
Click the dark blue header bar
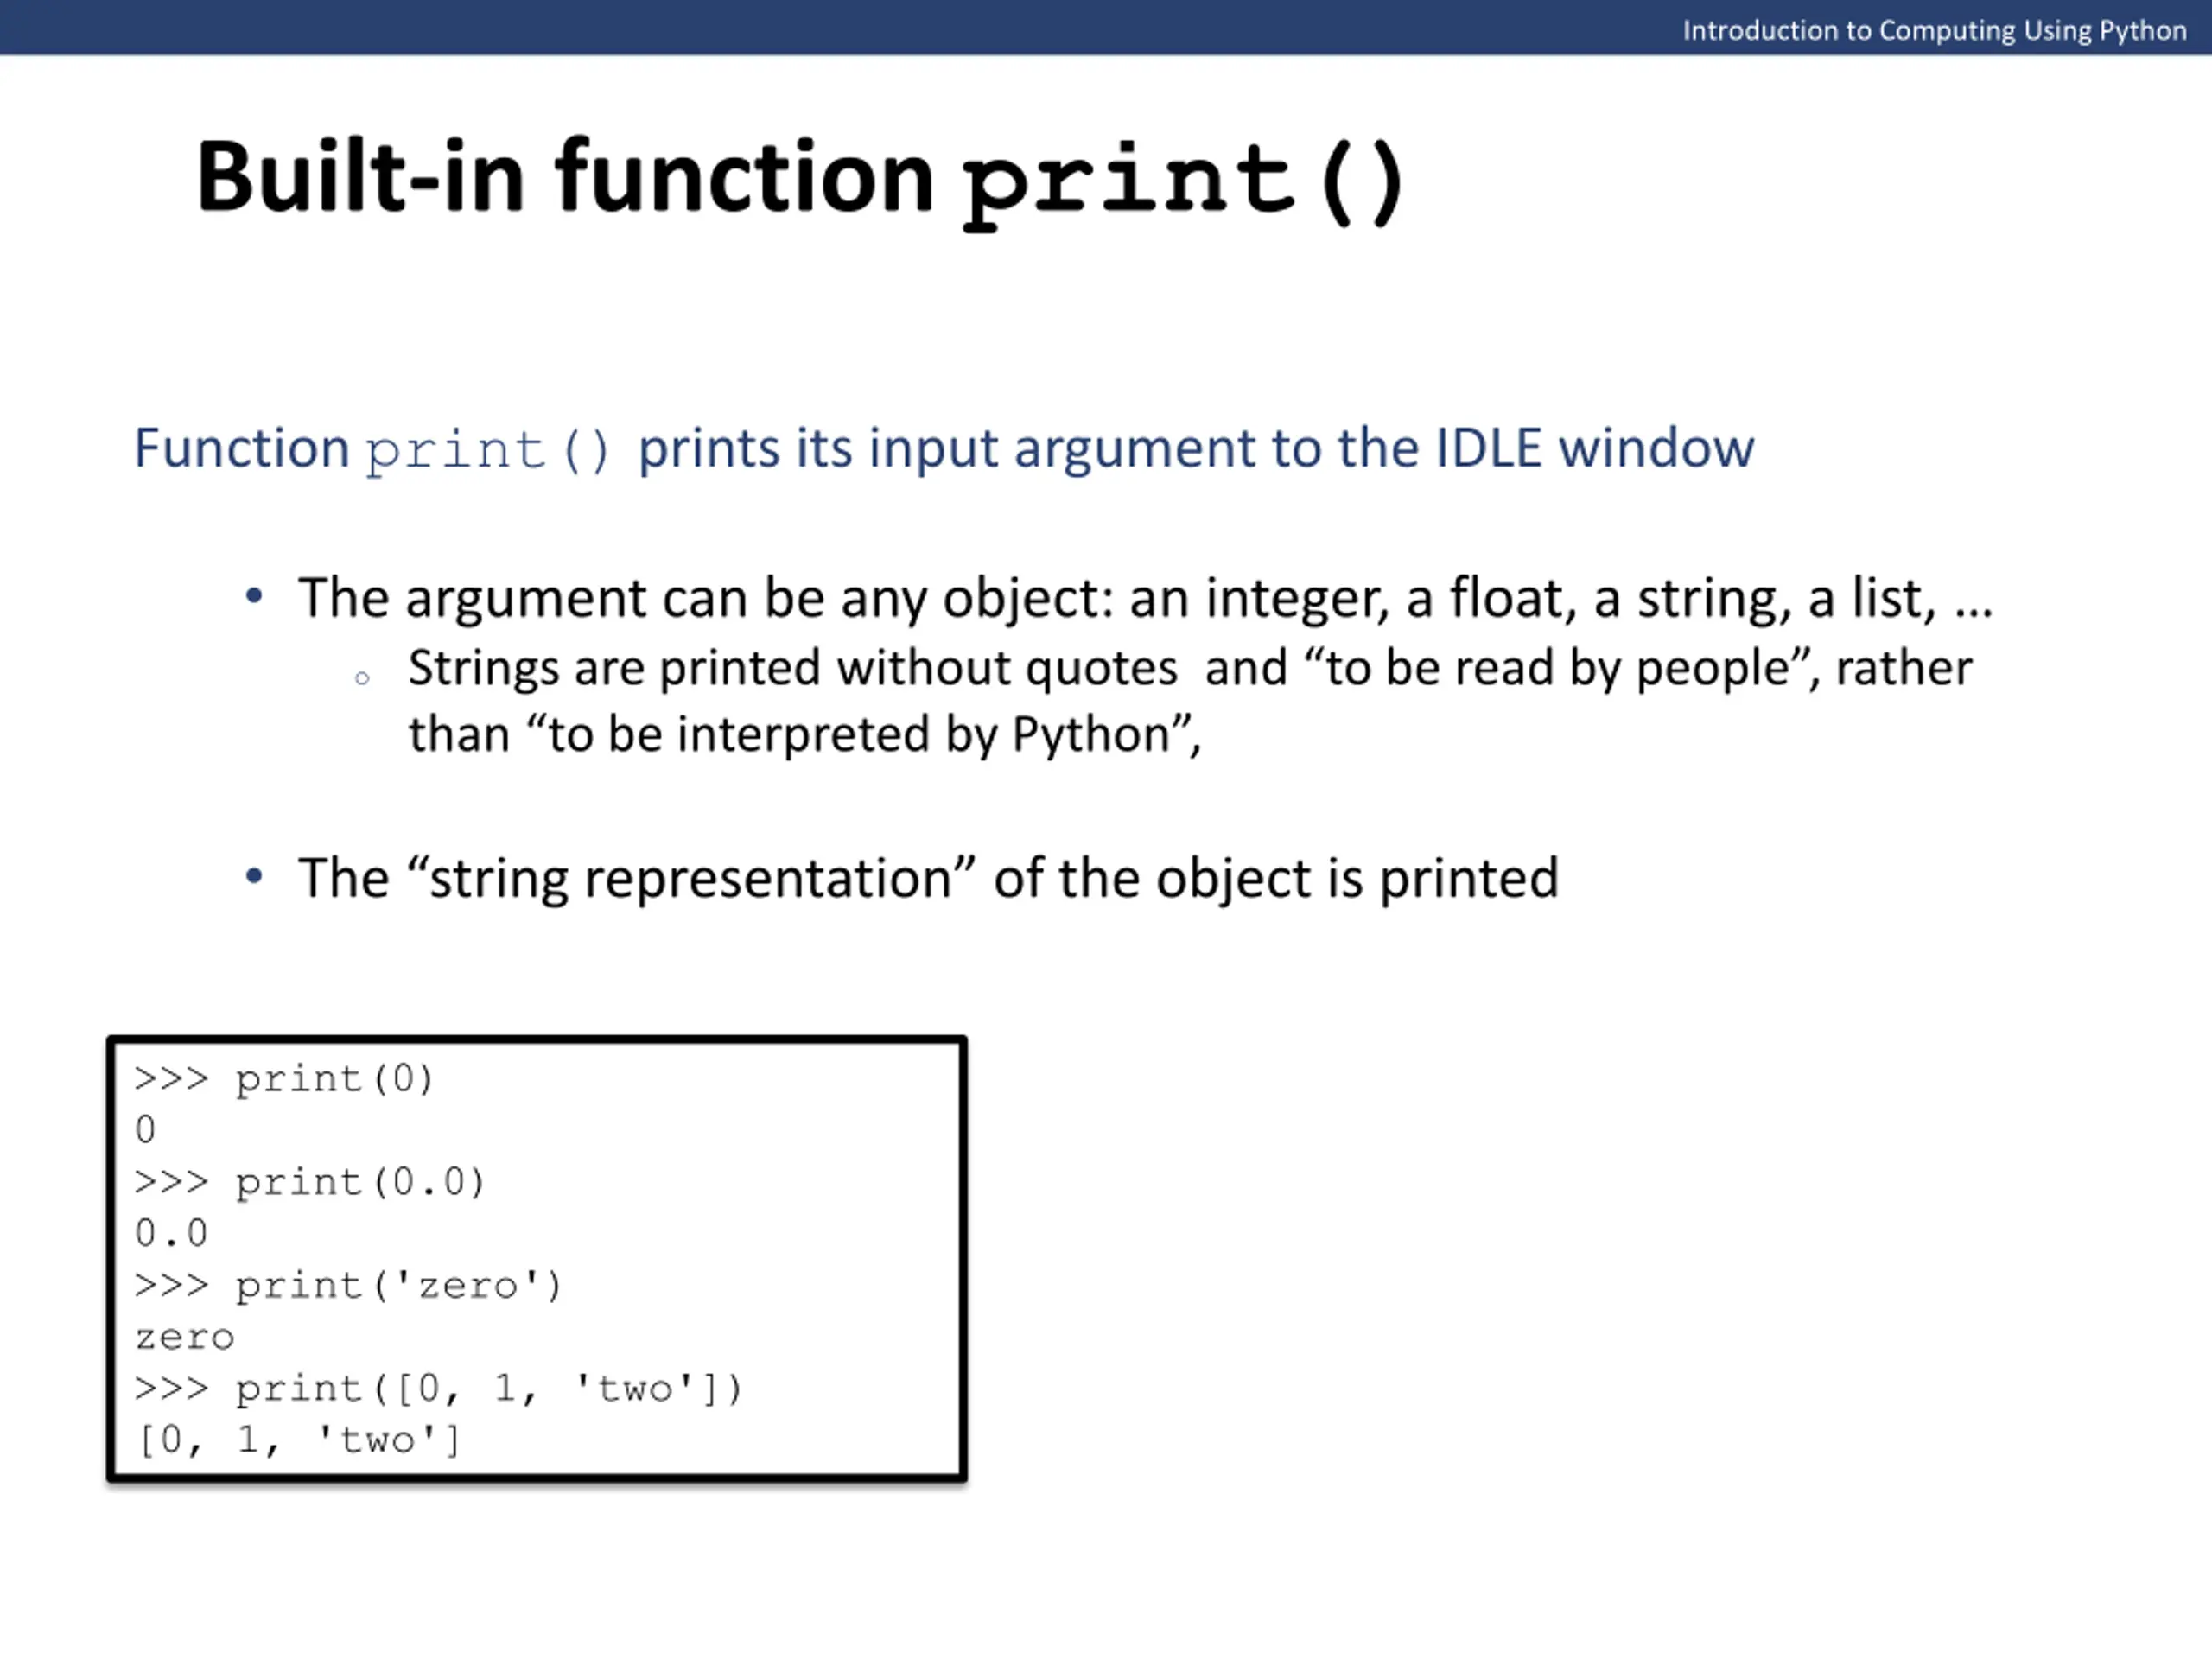tap(1106, 27)
